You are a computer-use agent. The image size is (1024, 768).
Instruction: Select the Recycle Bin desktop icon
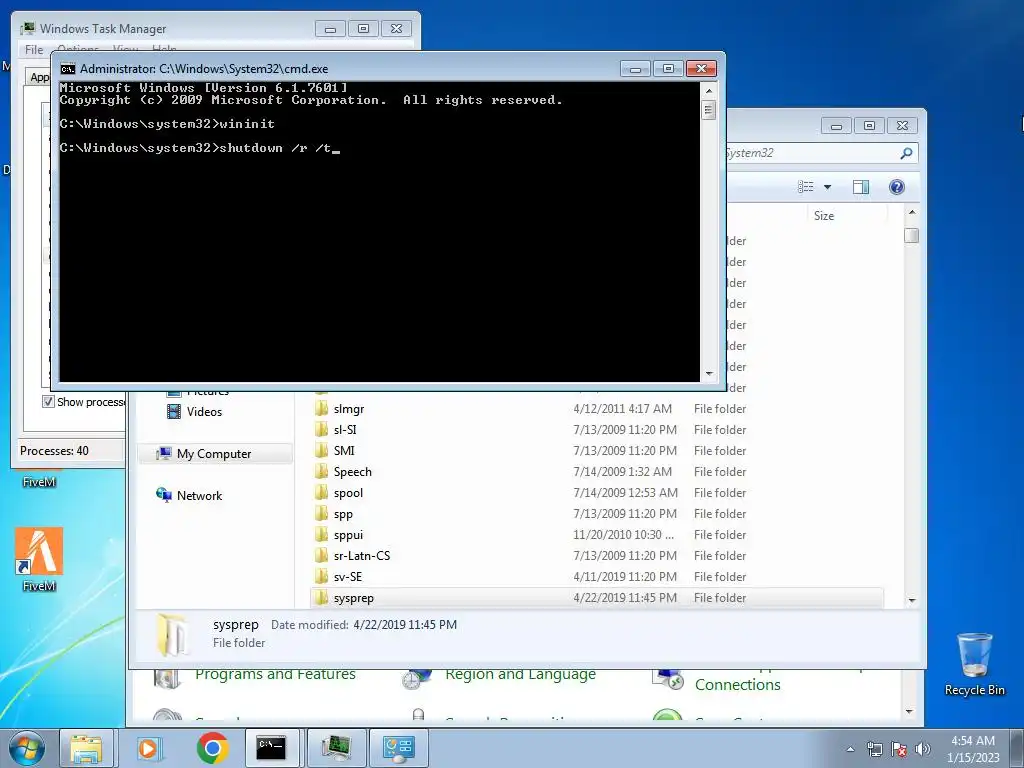point(974,664)
